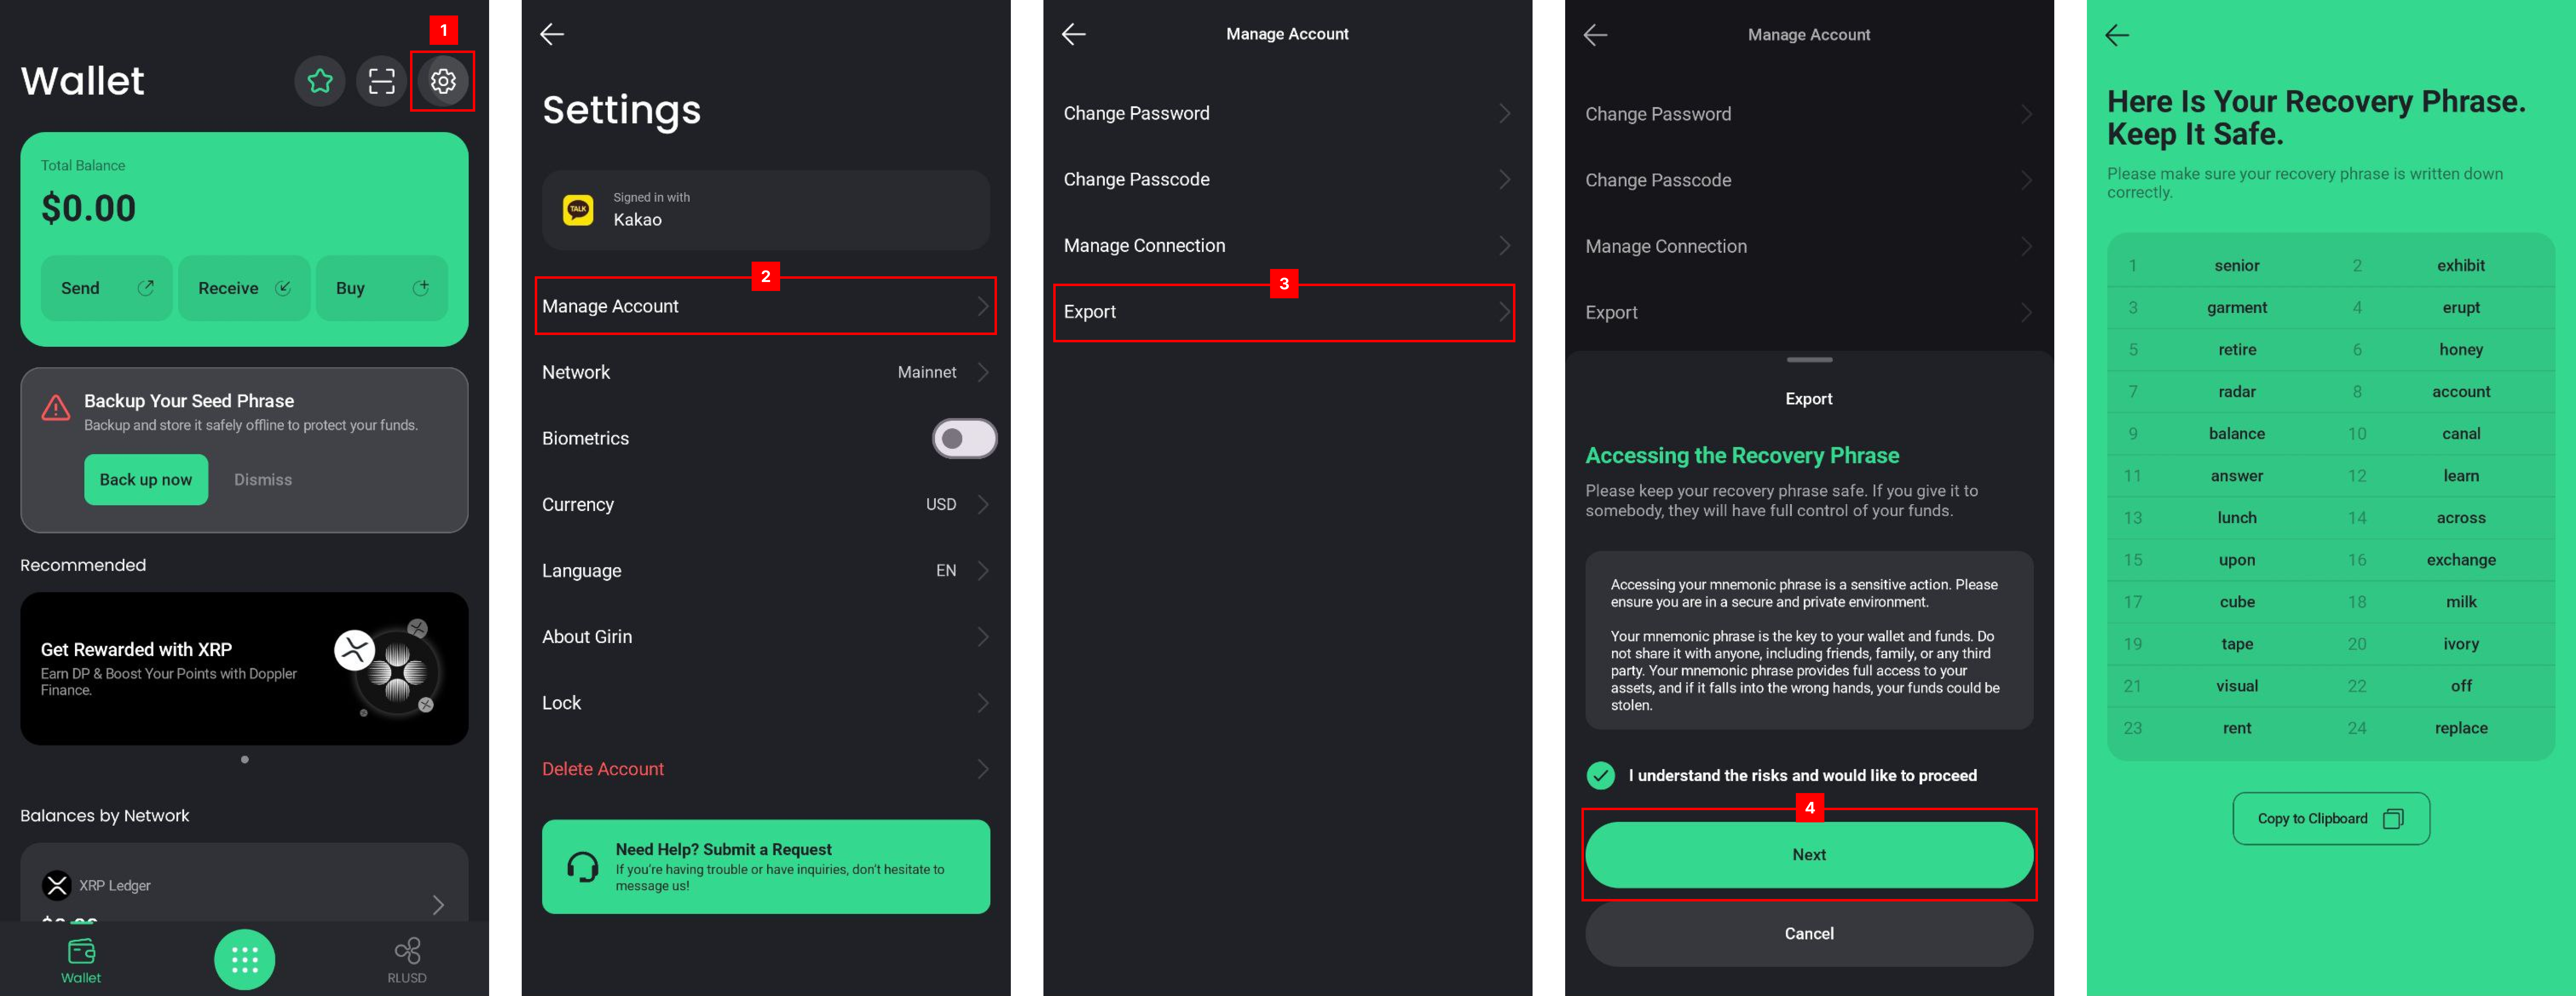Click Next in the Export sheet

(x=1809, y=854)
